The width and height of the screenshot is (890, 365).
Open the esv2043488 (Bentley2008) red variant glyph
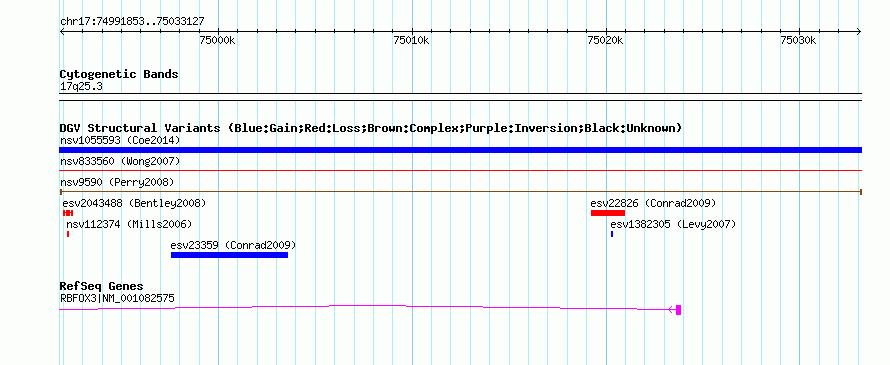[x=68, y=213]
